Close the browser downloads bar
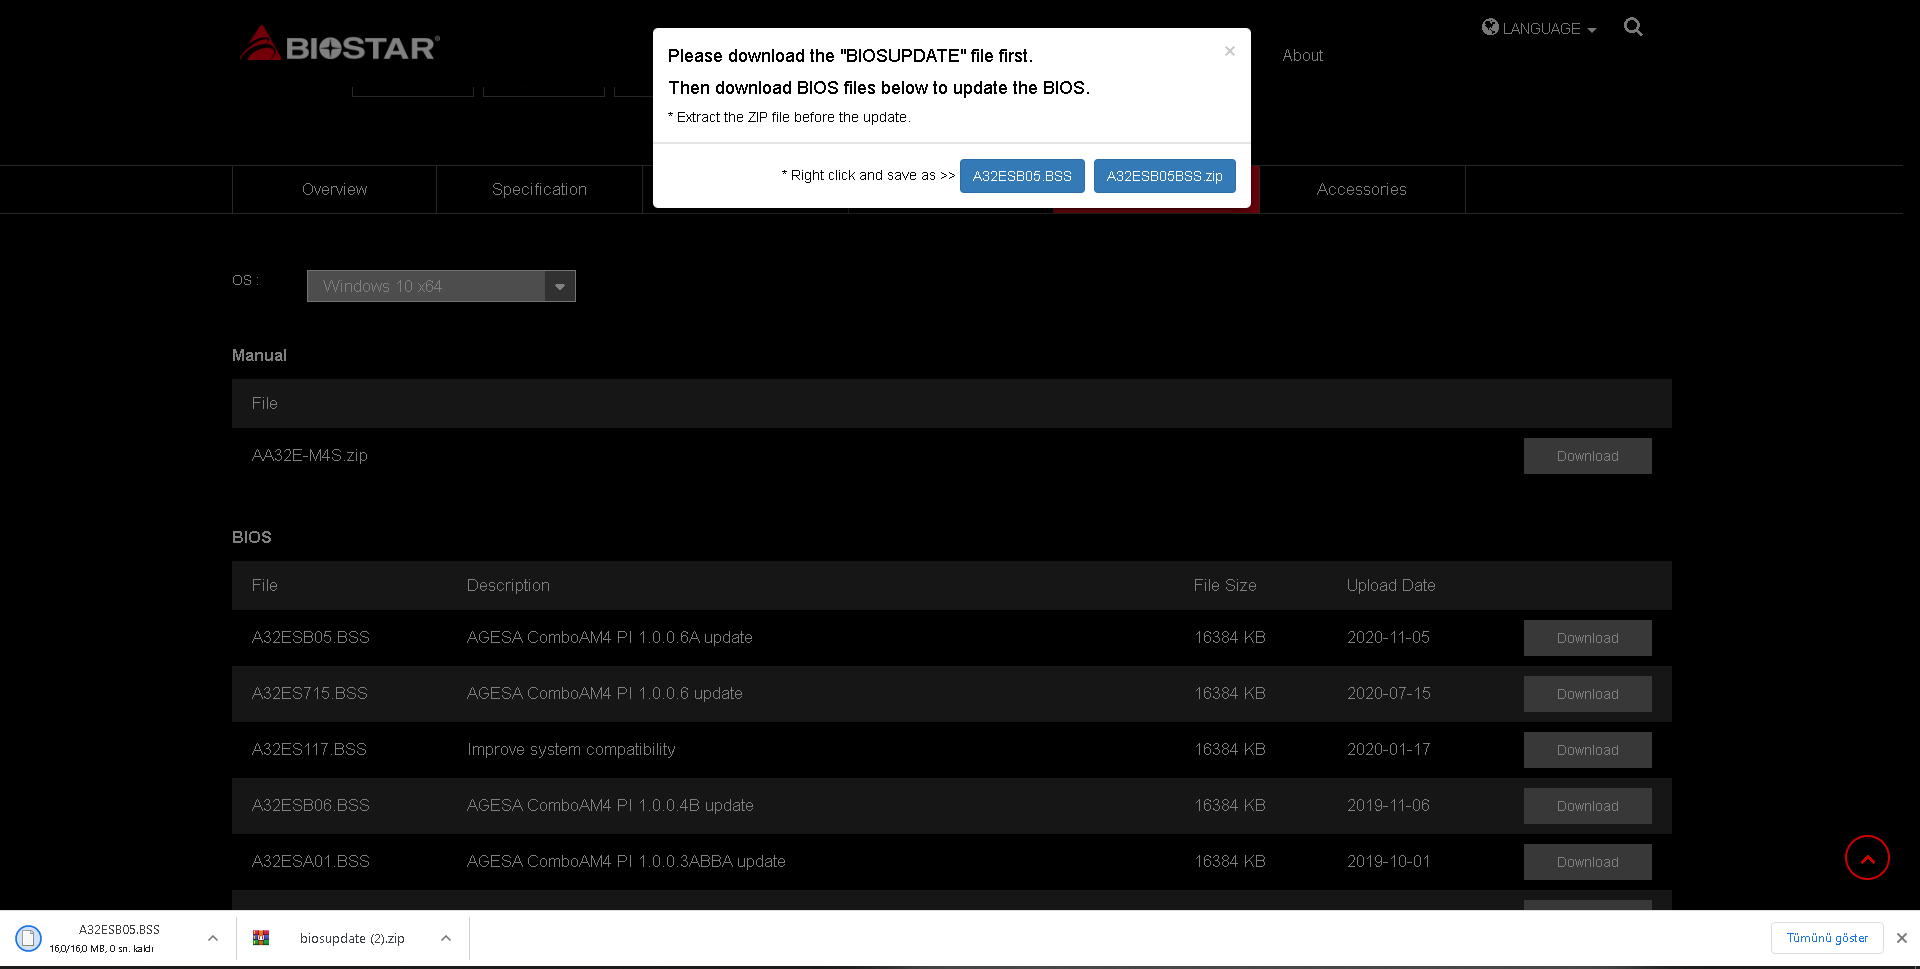Screen dimensions: 1920x969 [x=1902, y=938]
